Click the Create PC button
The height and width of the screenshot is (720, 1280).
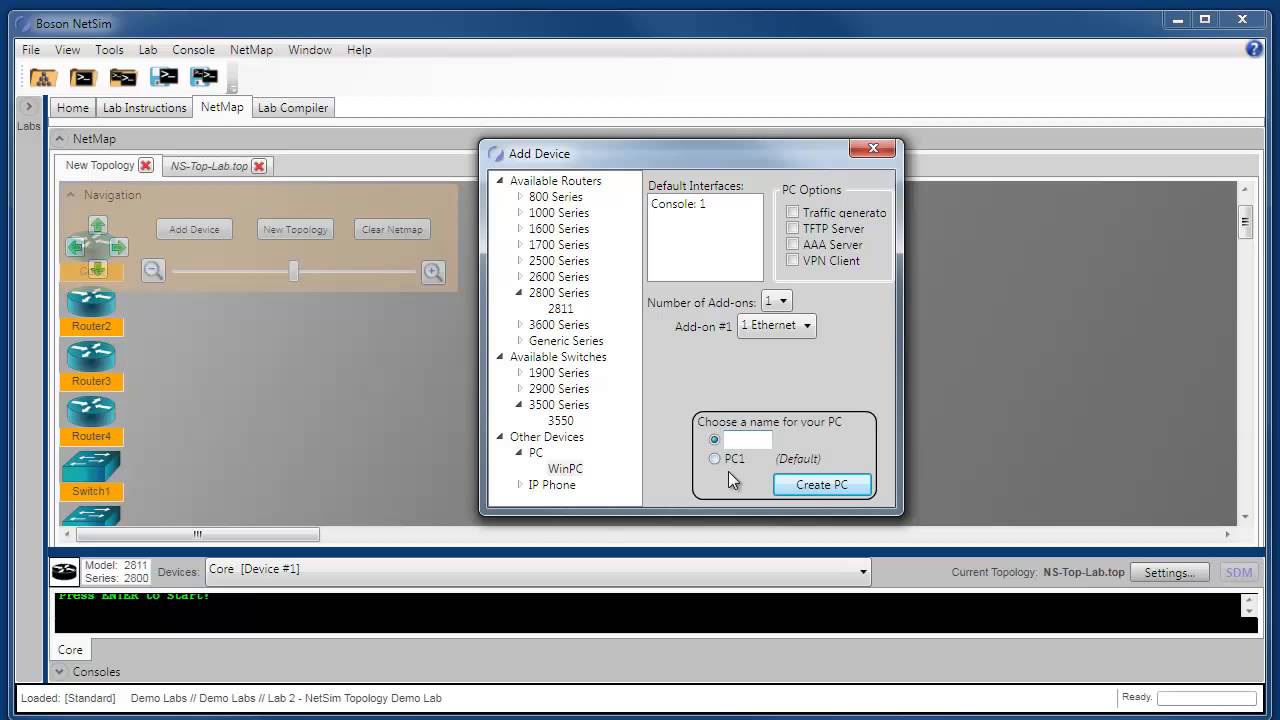click(x=822, y=485)
